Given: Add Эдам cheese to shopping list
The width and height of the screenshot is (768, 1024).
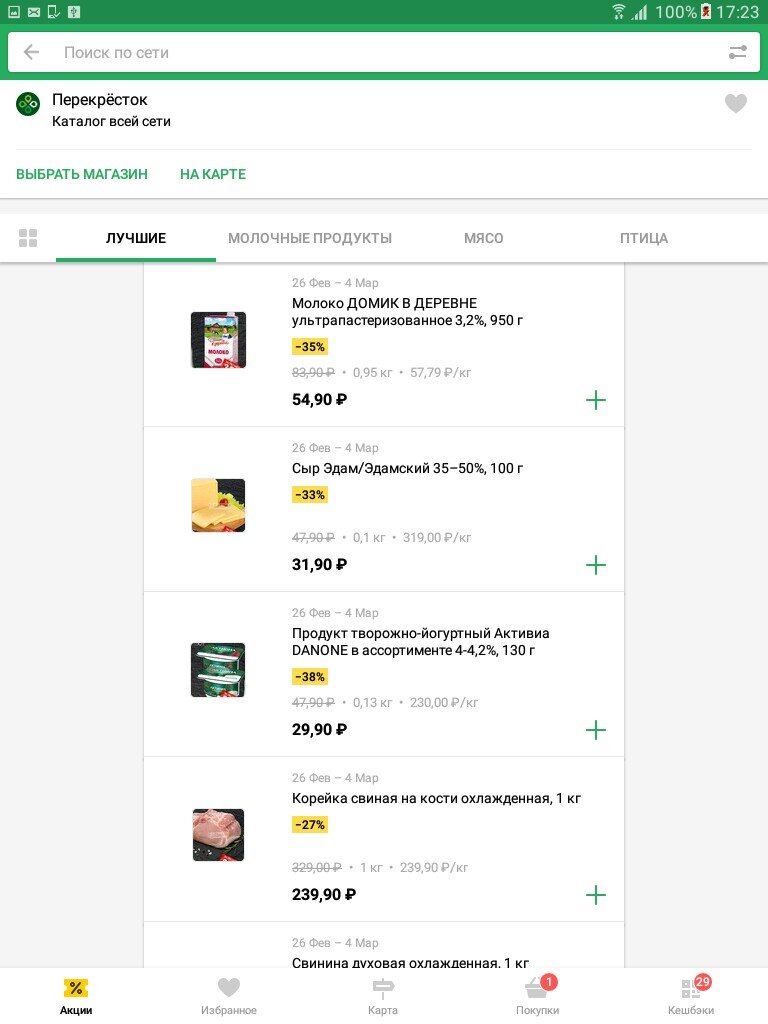Looking at the screenshot, I should (x=596, y=565).
